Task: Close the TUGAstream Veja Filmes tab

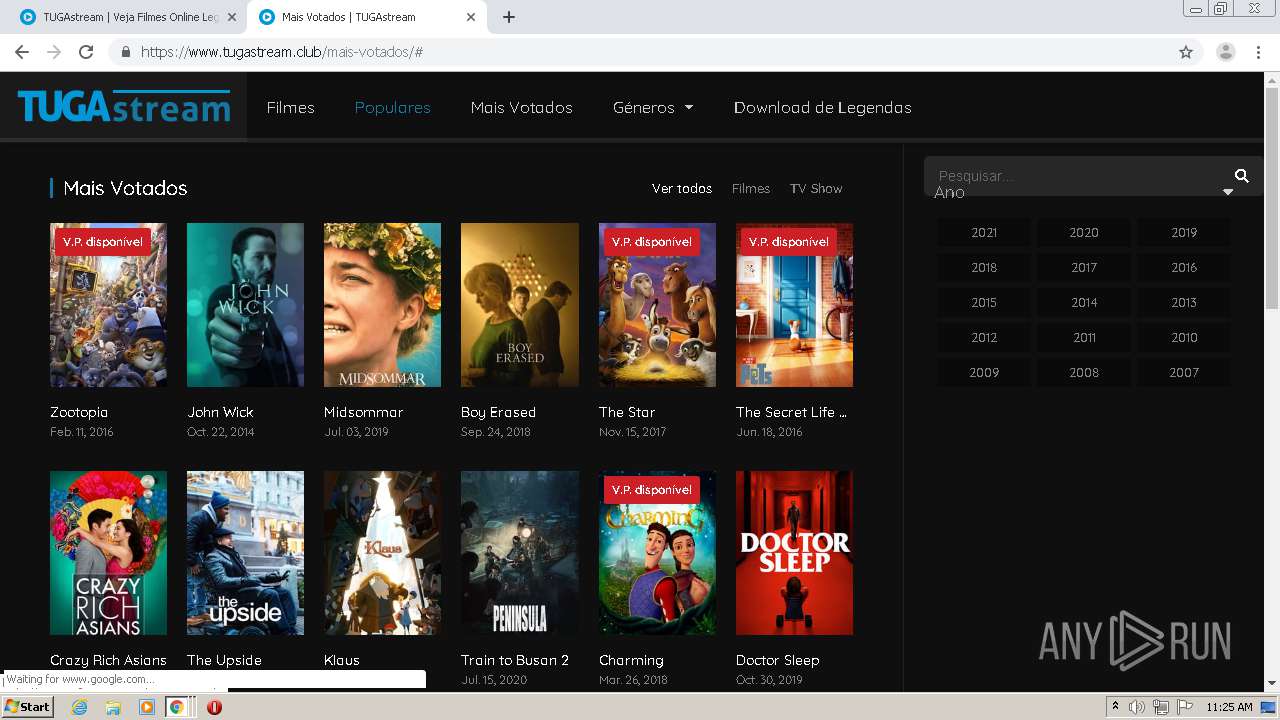Action: 232,17
